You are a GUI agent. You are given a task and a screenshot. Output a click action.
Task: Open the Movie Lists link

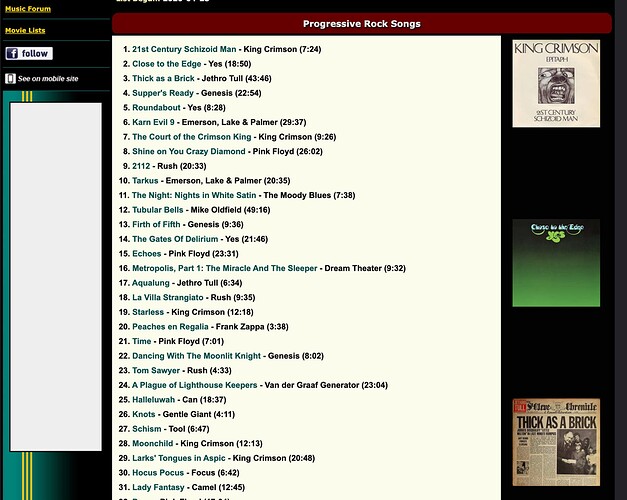[25, 30]
